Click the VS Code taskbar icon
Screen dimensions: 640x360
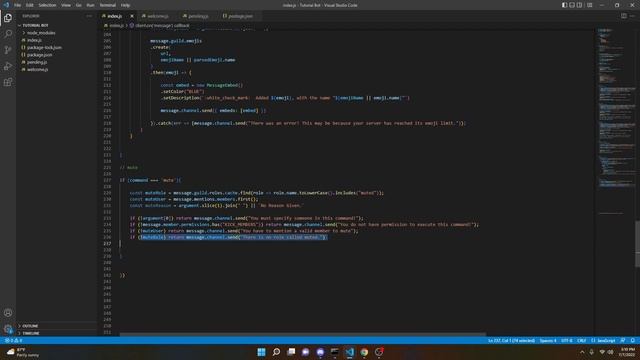349,352
